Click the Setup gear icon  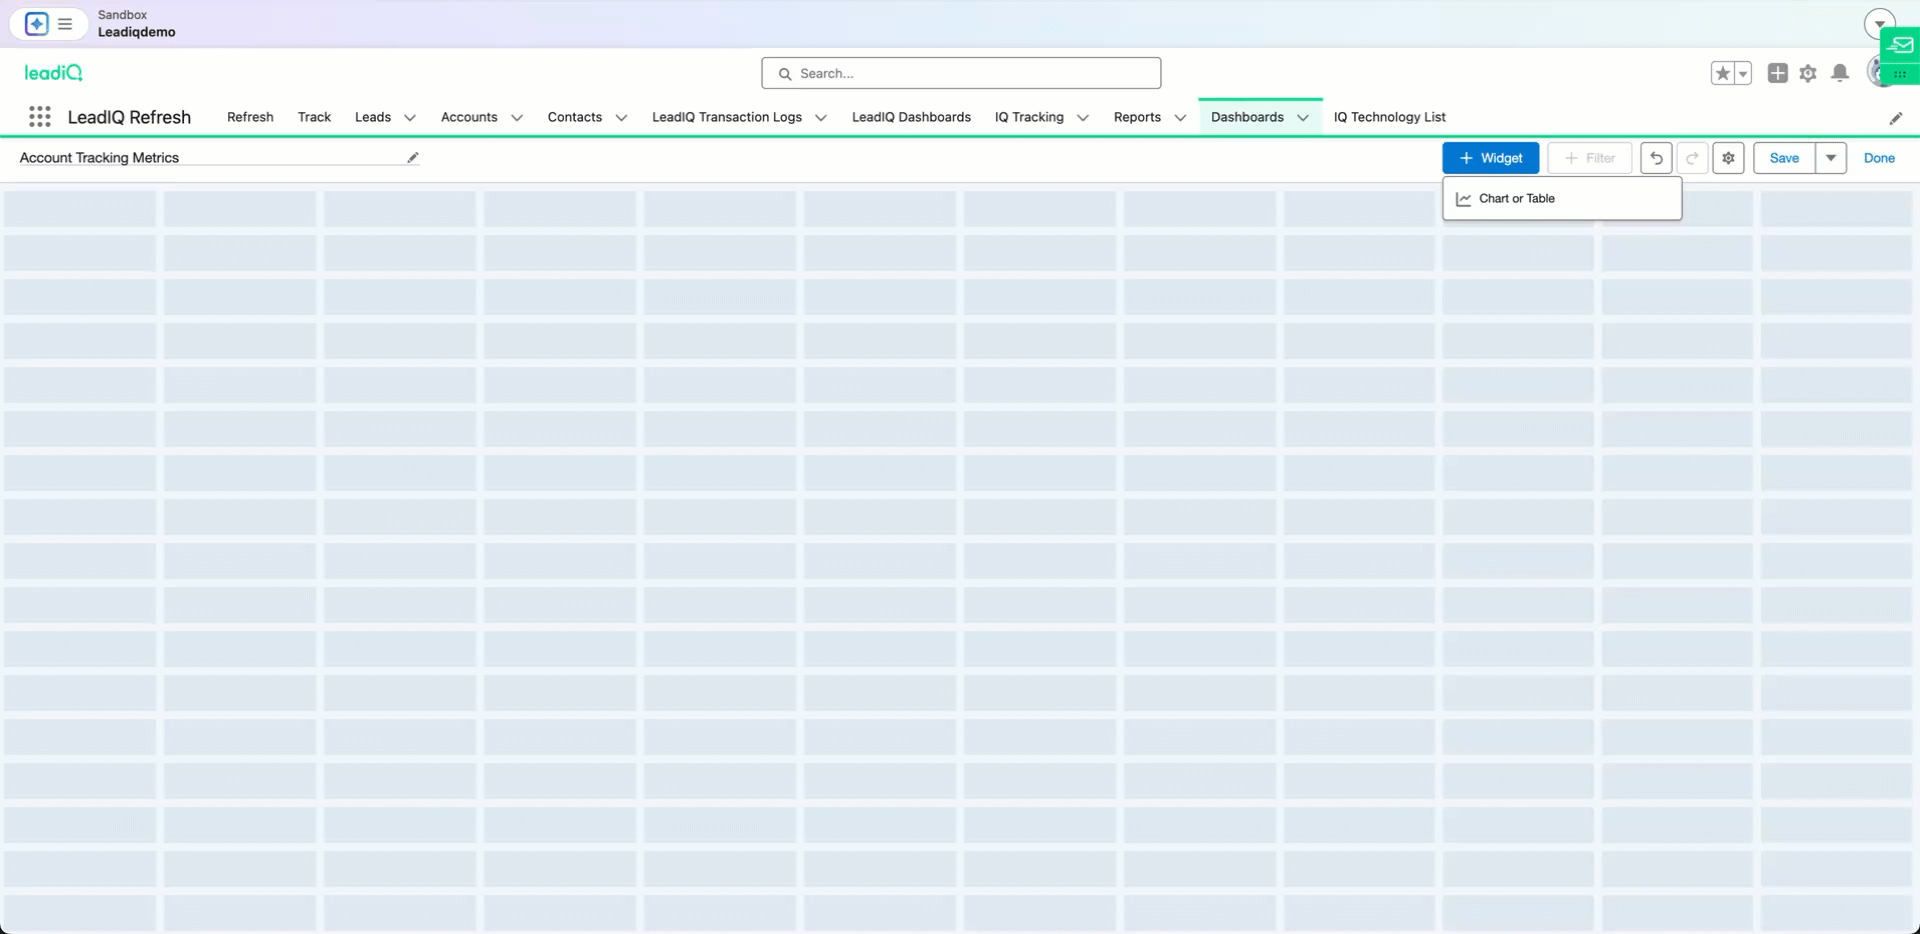pos(1808,73)
